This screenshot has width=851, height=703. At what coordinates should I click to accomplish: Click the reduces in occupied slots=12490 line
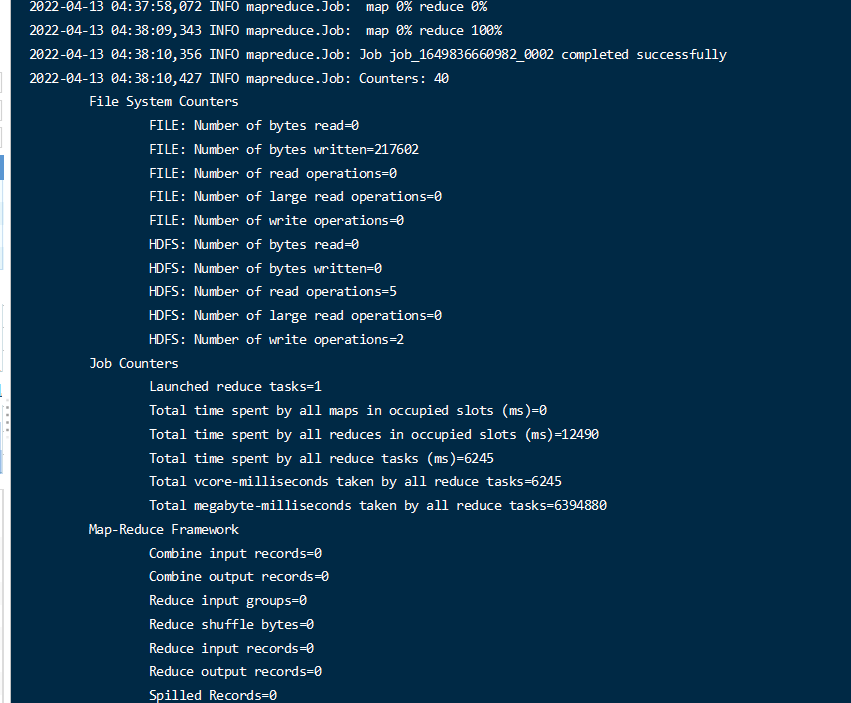[x=374, y=434]
